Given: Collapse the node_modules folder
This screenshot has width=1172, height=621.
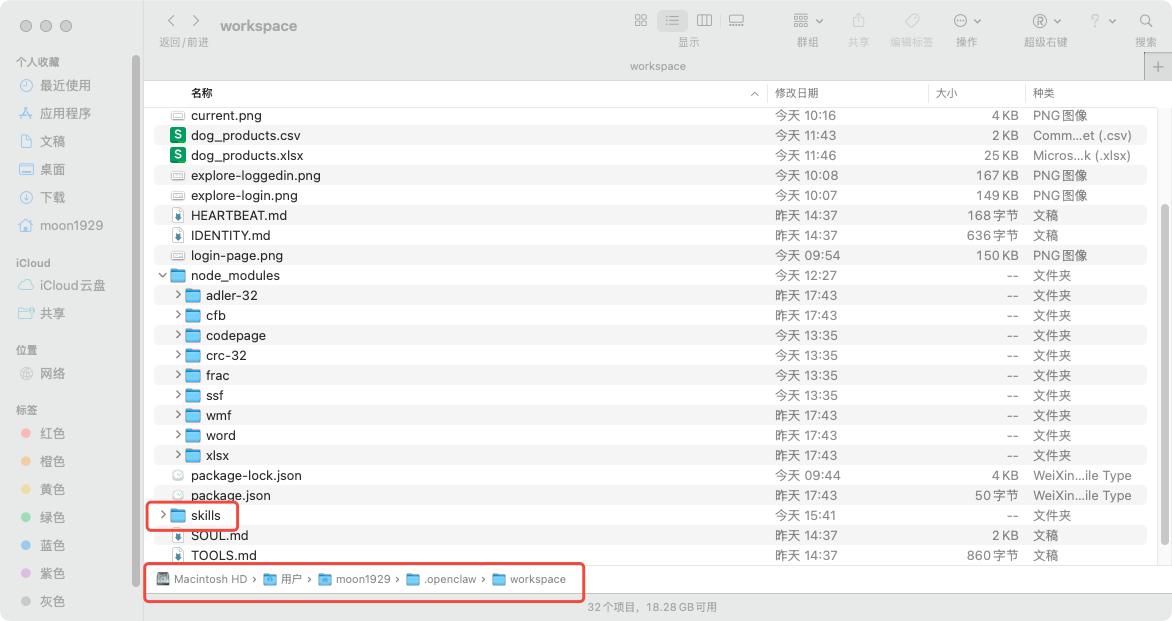Looking at the screenshot, I should click(163, 275).
